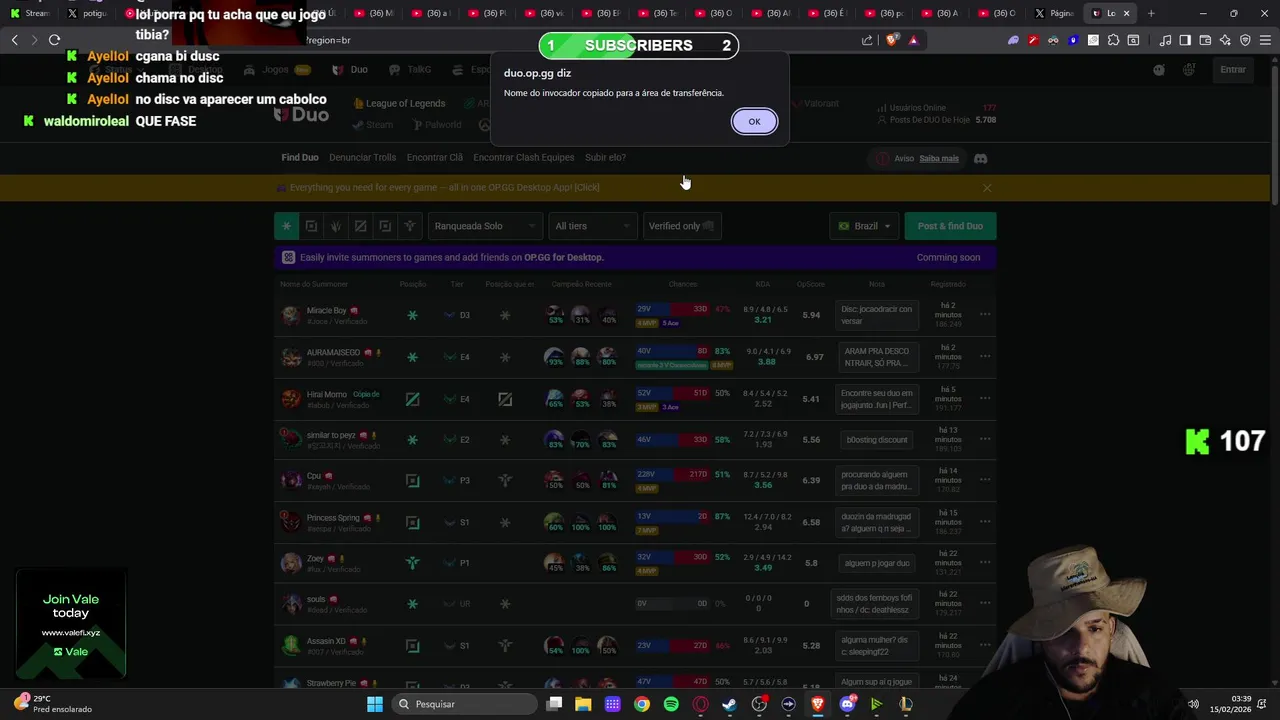Open options menu for Princess Spring row
1280x720 pixels.
[x=985, y=521]
